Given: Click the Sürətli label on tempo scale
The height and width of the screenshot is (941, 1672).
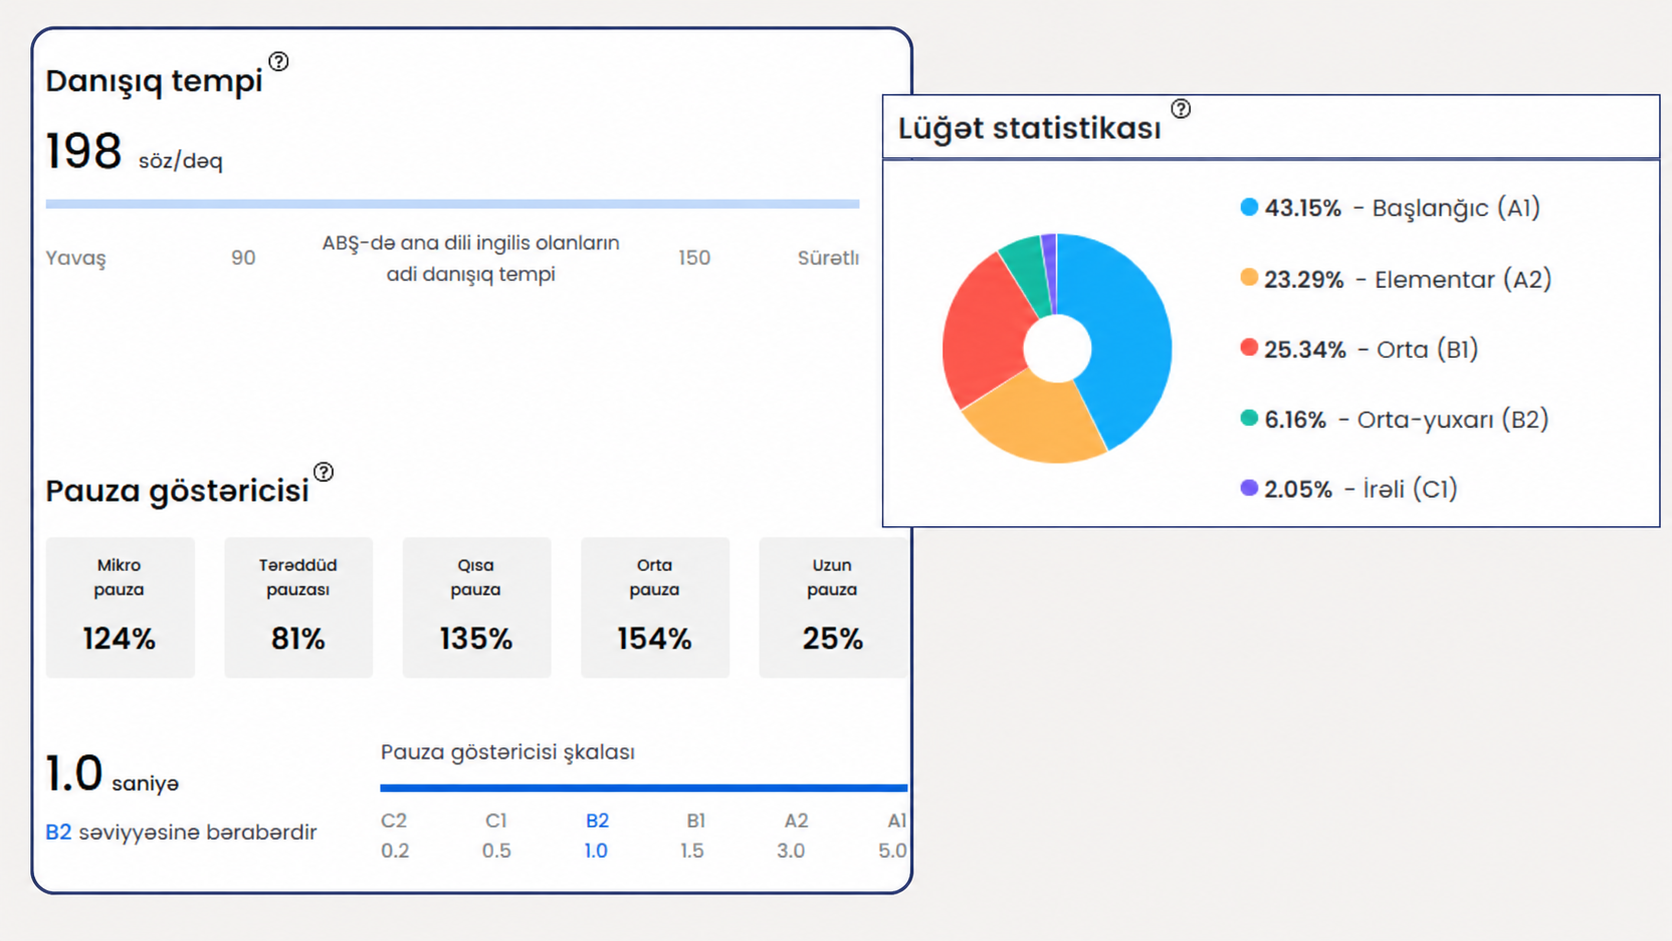Looking at the screenshot, I should tap(828, 258).
